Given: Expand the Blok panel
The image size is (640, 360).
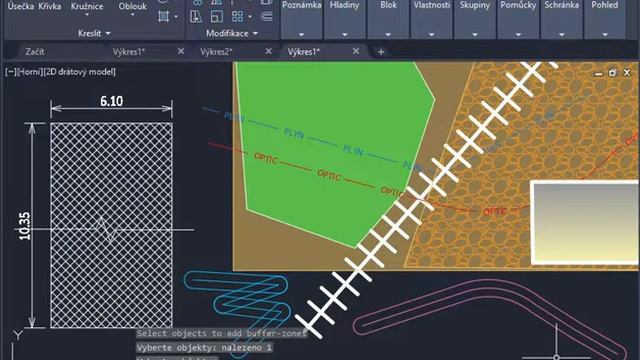Looking at the screenshot, I should click(388, 35).
